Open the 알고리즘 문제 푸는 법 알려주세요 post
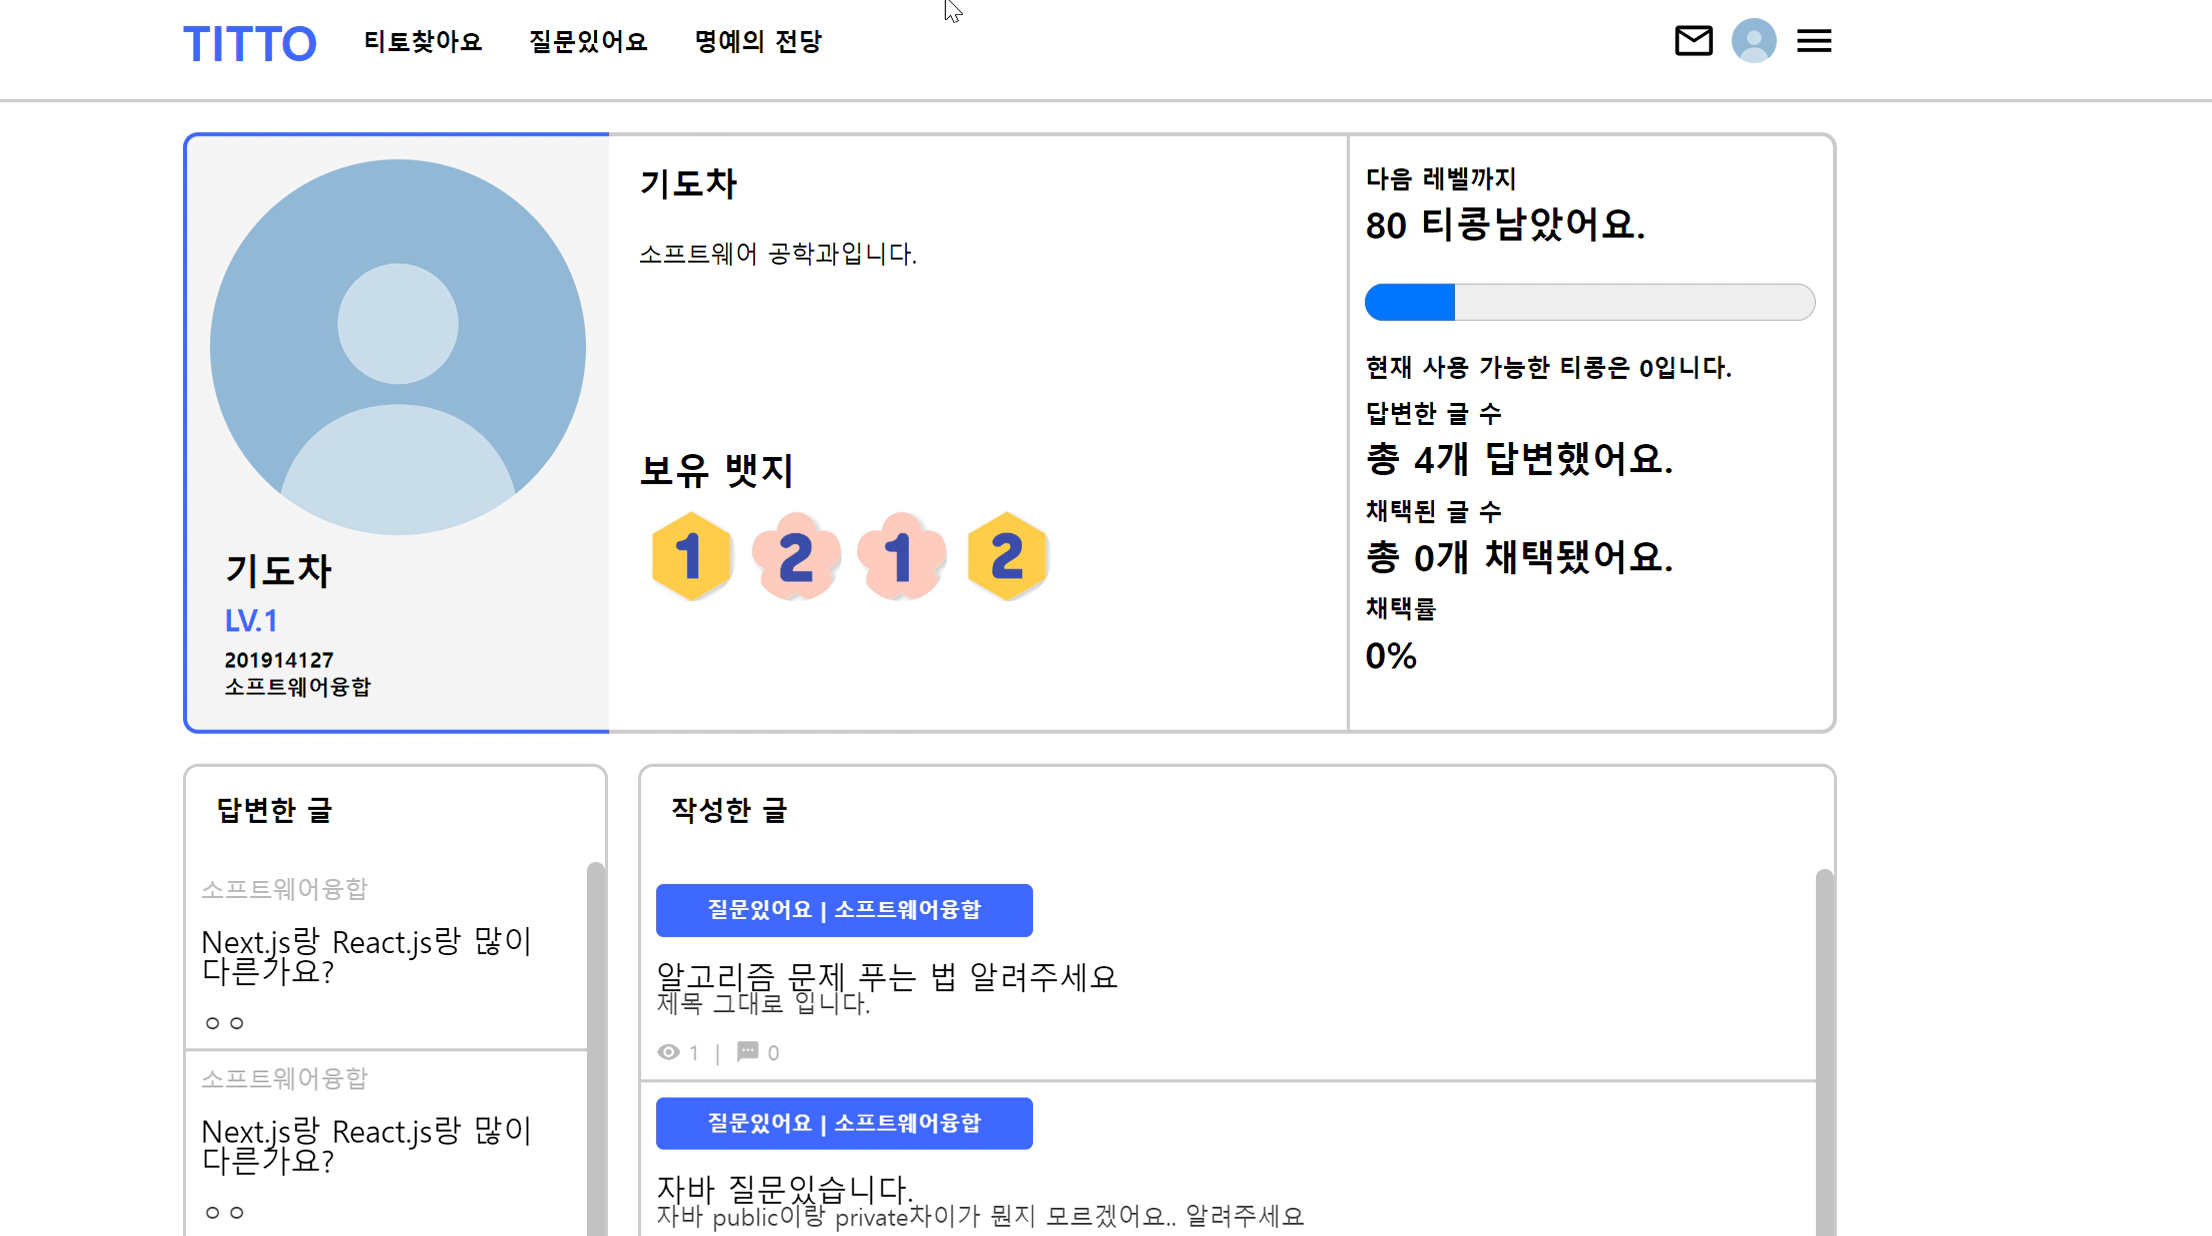 (x=886, y=976)
